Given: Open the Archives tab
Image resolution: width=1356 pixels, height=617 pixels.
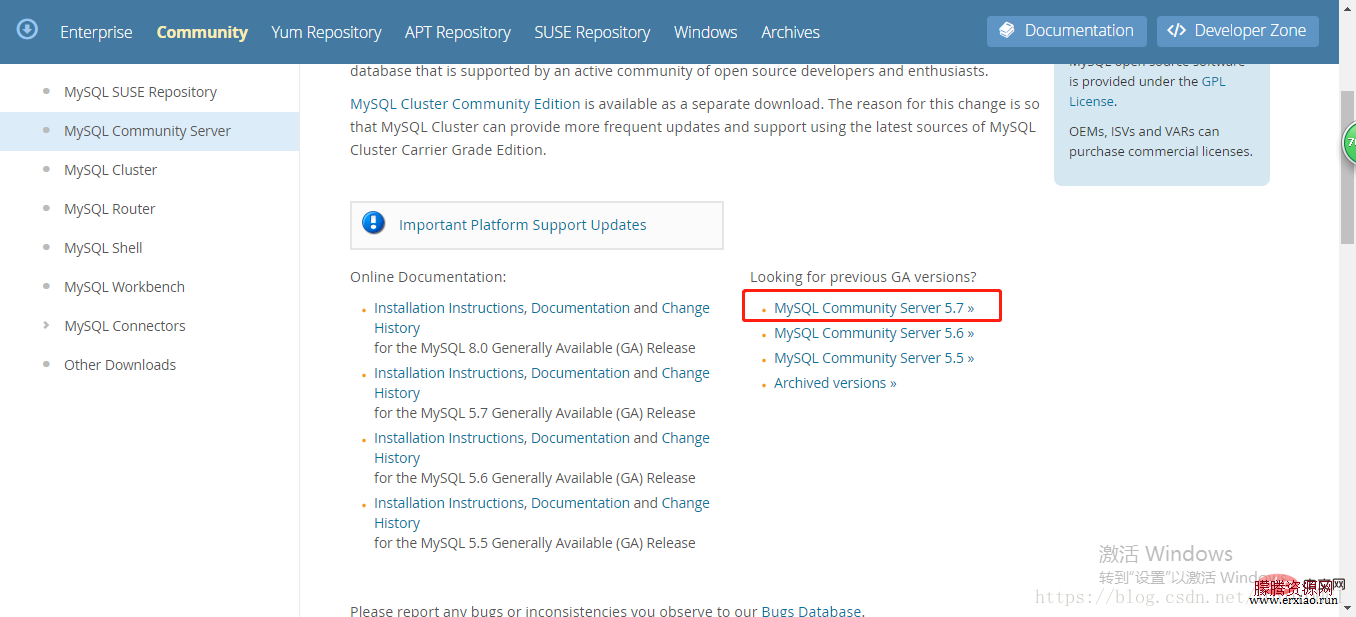Looking at the screenshot, I should pyautogui.click(x=790, y=32).
